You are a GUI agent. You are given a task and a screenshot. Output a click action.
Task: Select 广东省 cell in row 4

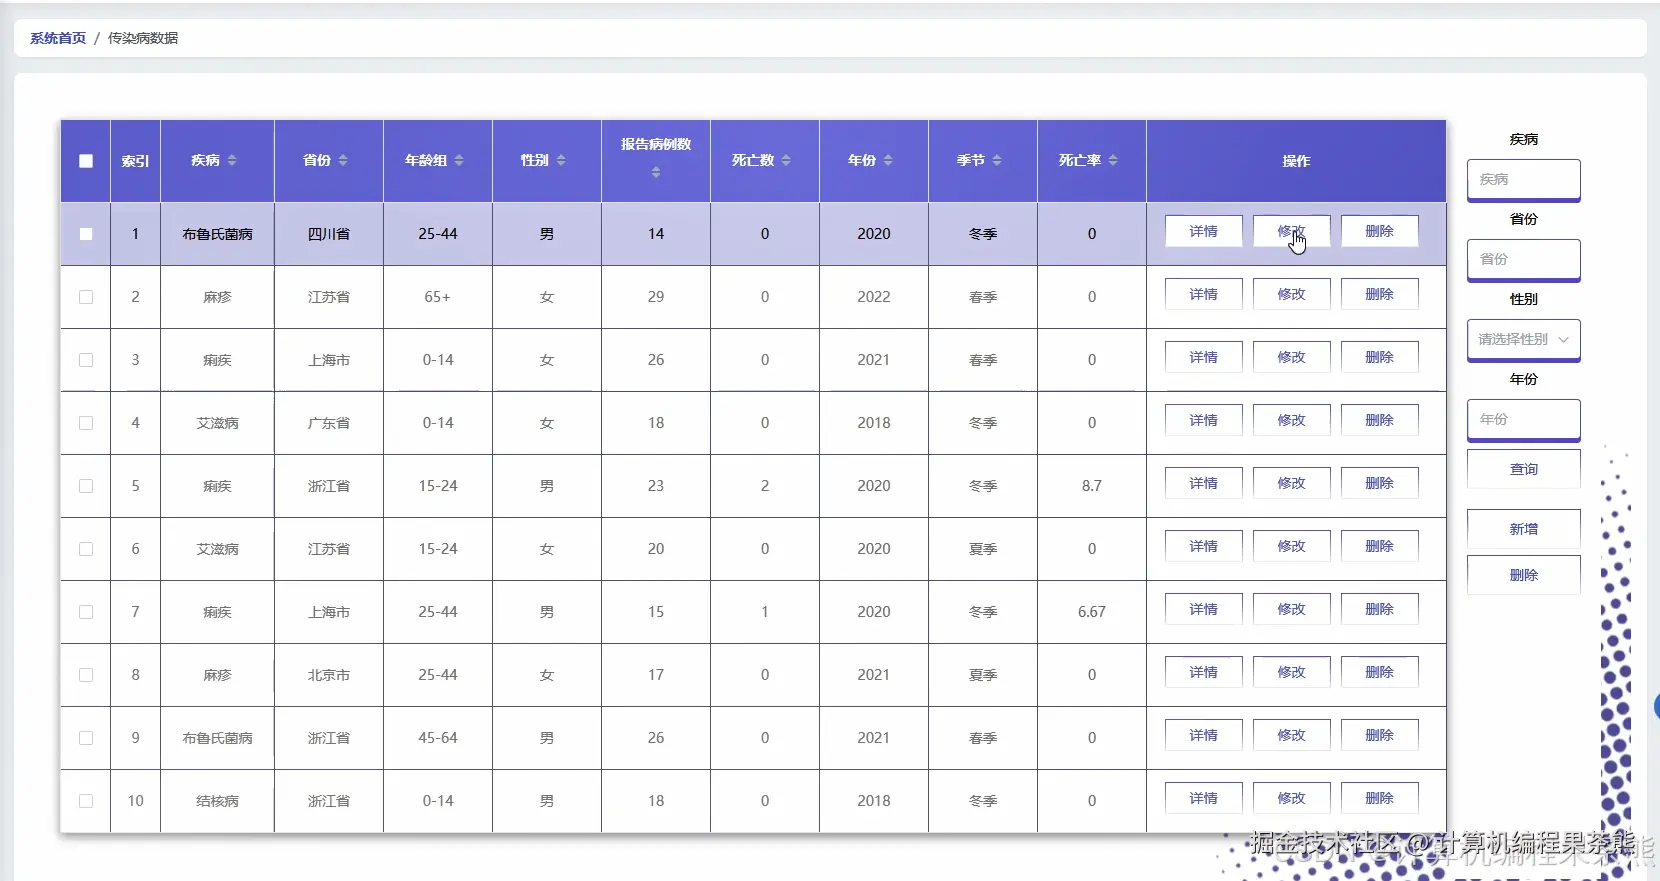coord(329,423)
